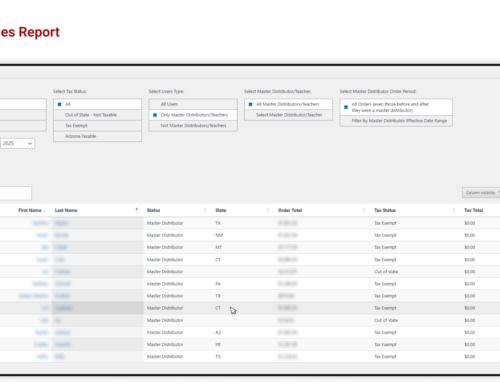
Task: Click the search box above the table
Action: (16, 193)
